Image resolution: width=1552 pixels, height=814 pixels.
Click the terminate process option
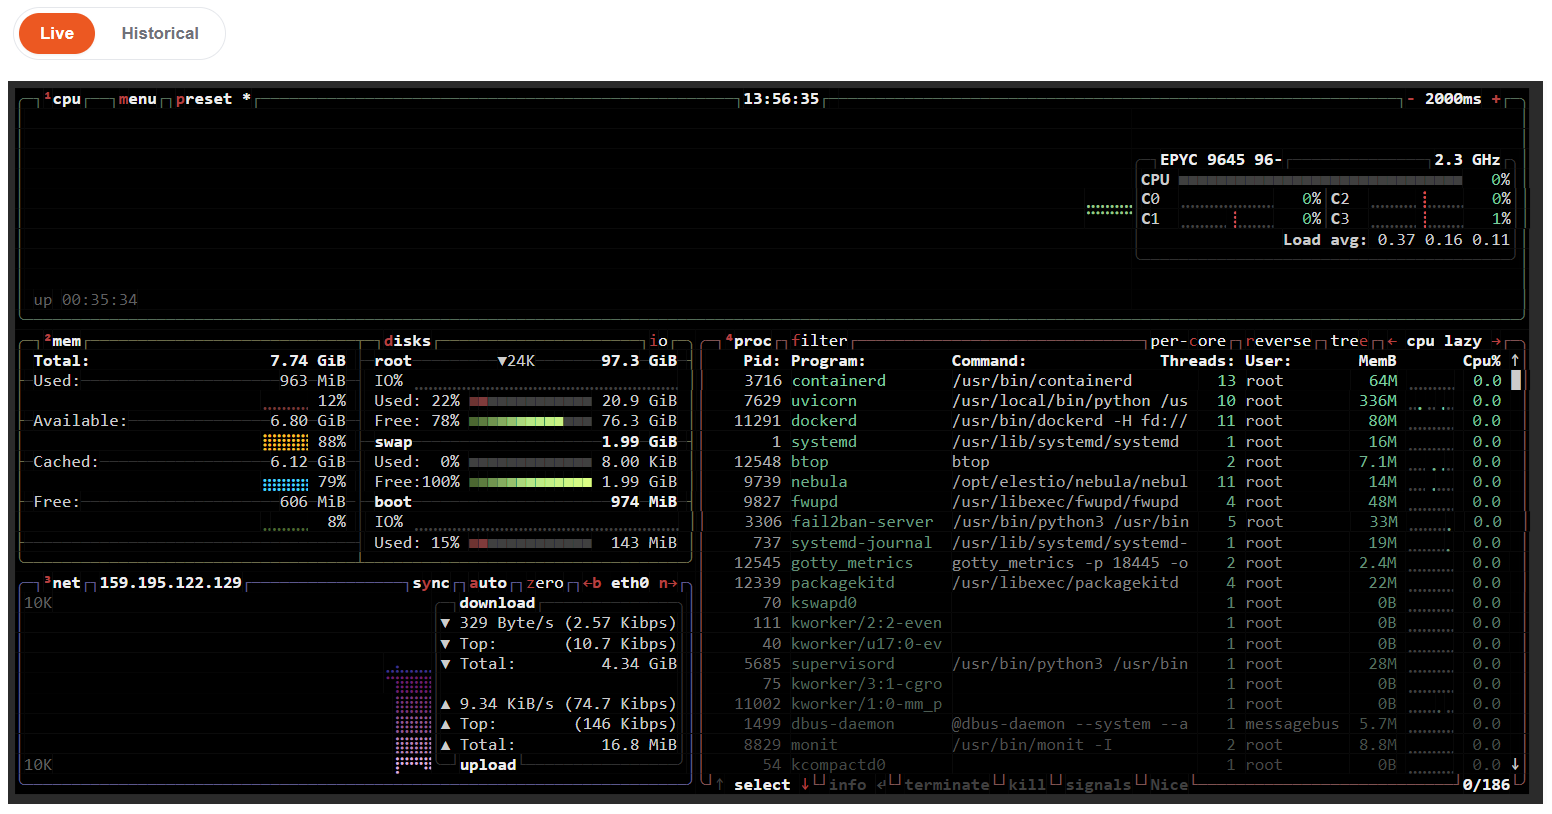point(946,785)
